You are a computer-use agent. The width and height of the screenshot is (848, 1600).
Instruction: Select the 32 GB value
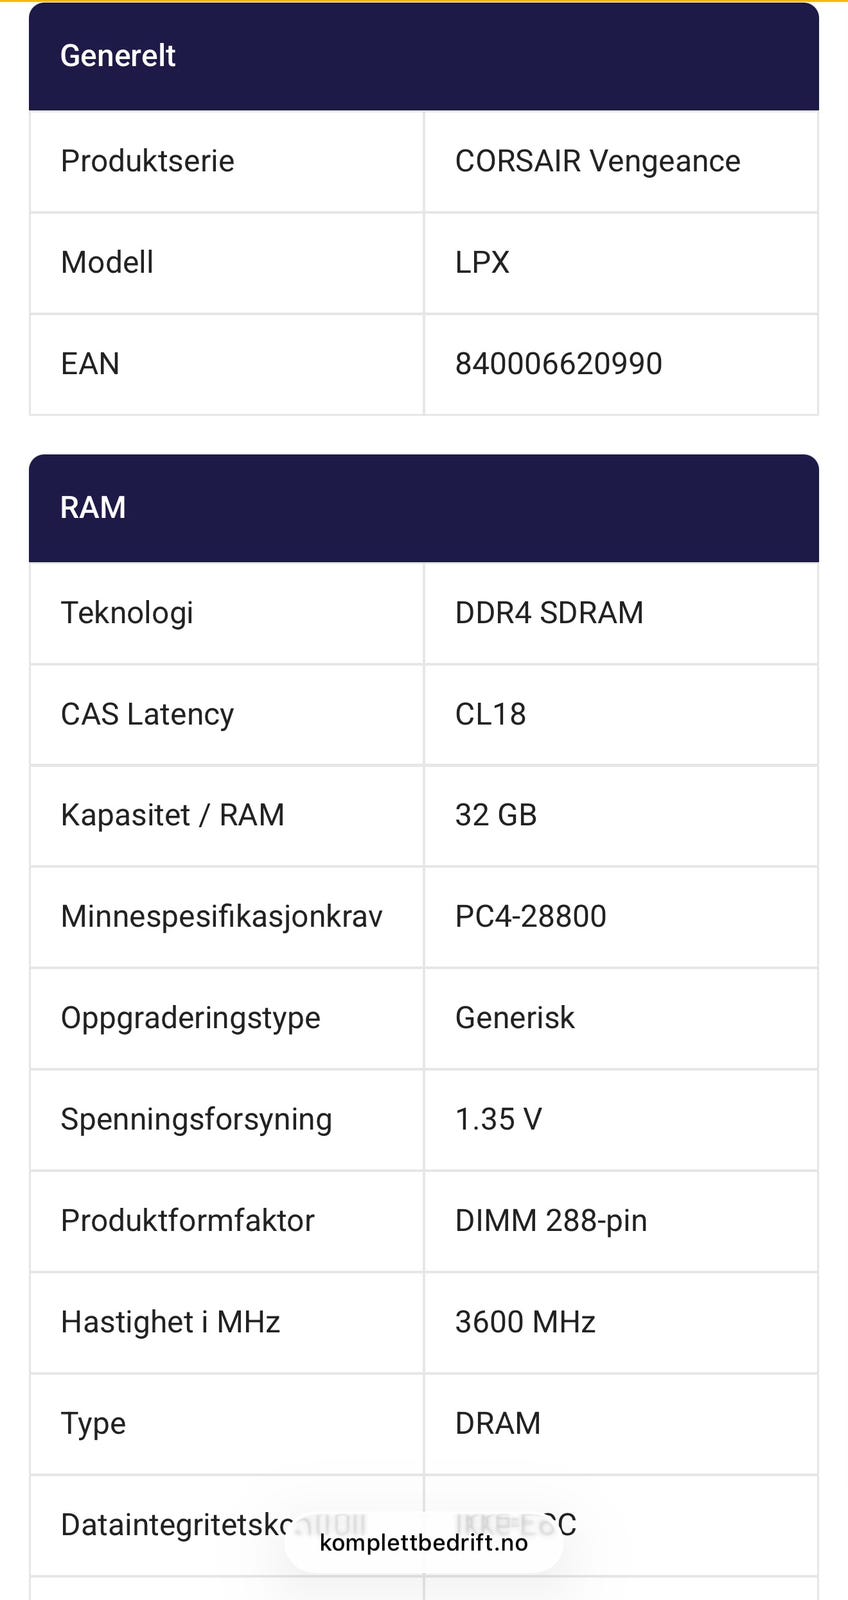(495, 816)
